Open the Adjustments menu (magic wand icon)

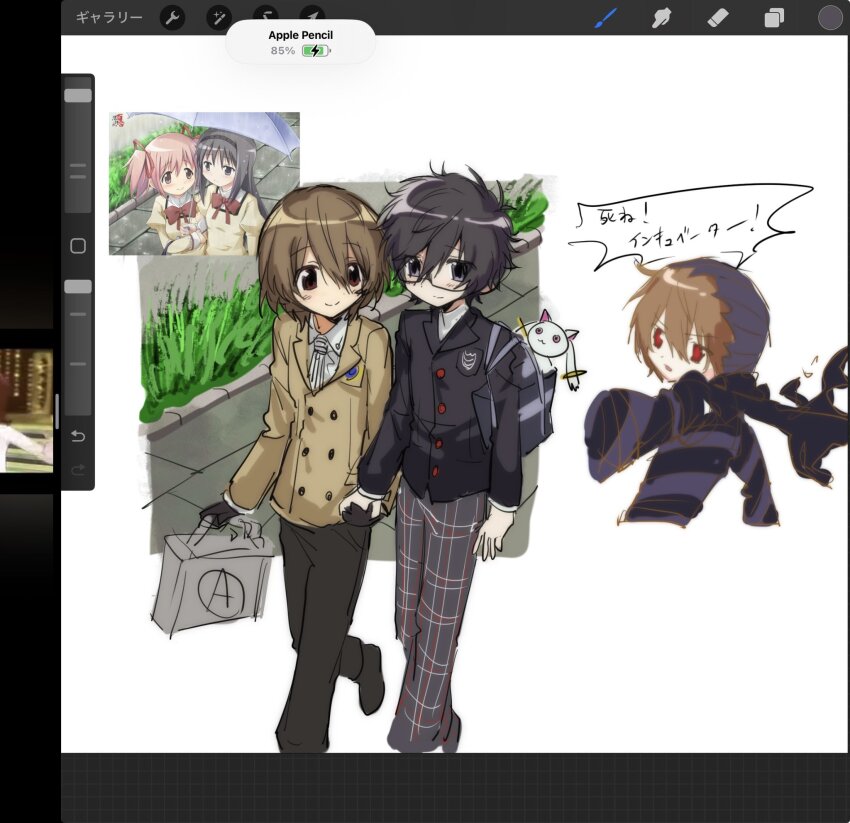(218, 17)
